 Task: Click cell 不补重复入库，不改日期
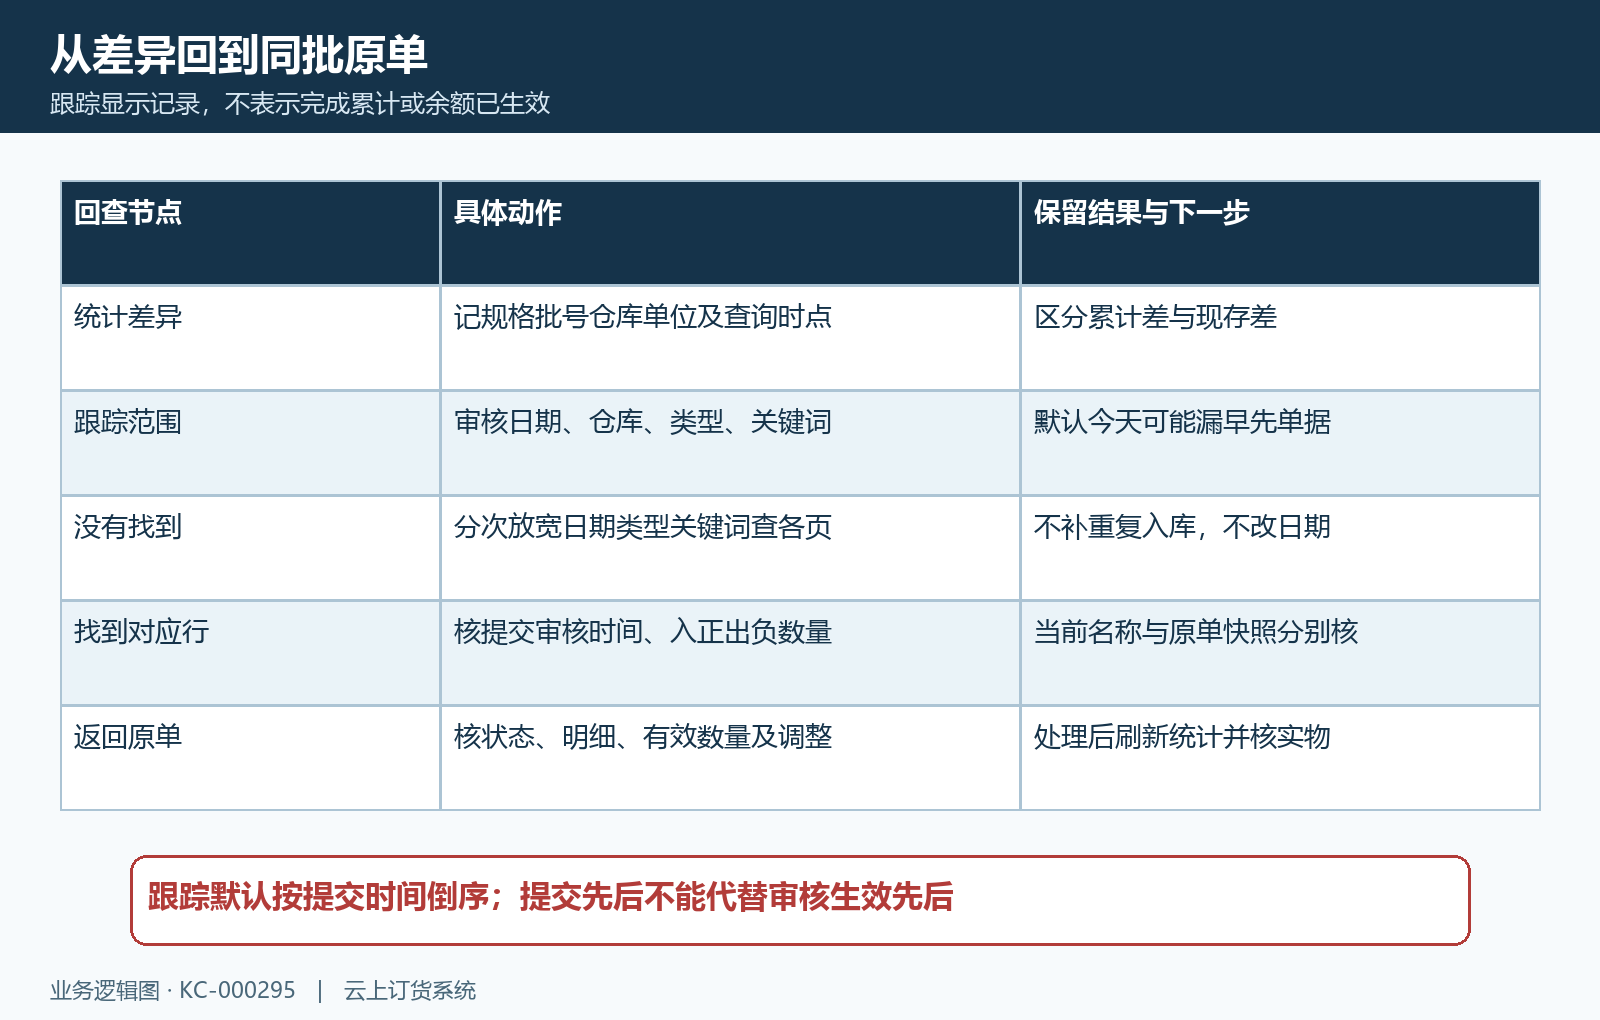pyautogui.click(x=1280, y=548)
